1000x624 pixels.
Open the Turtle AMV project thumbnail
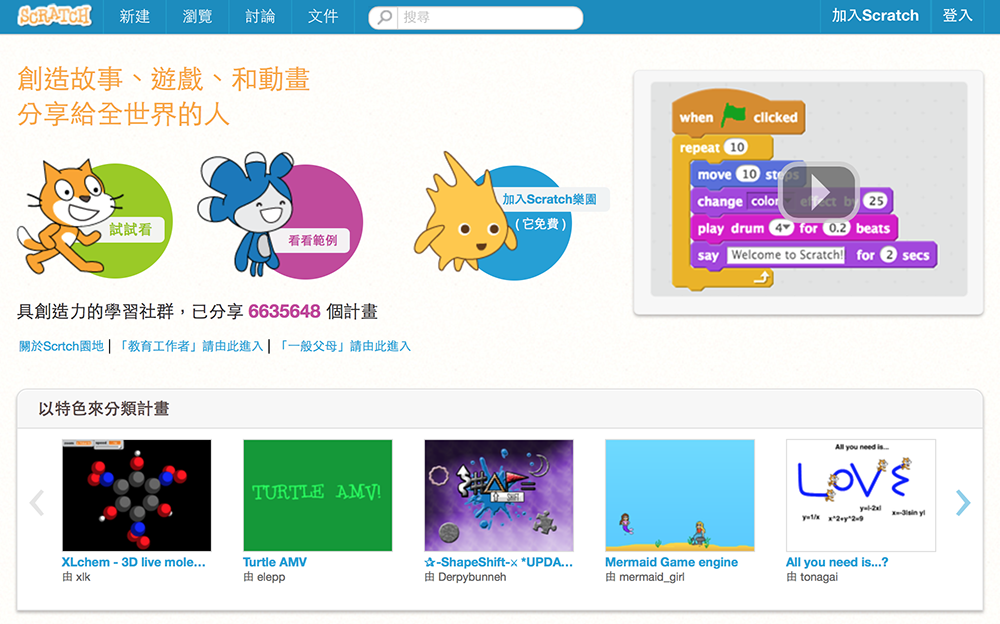point(318,495)
